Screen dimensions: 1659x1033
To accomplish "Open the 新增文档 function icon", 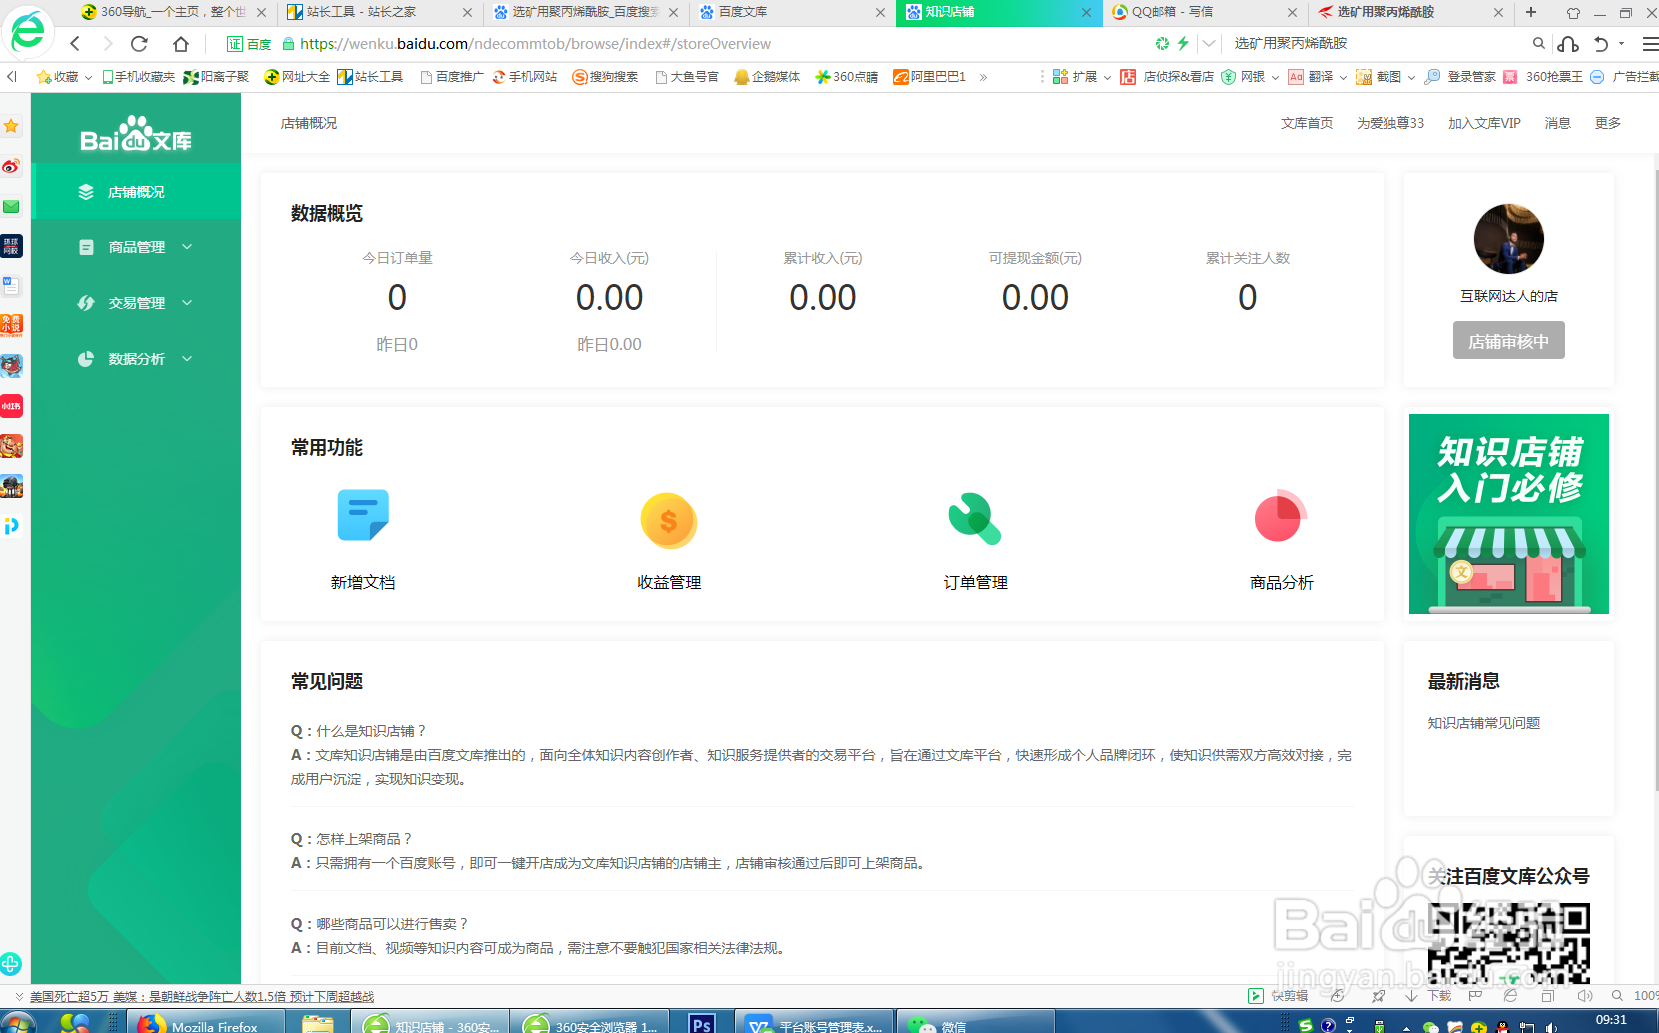I will pyautogui.click(x=363, y=515).
